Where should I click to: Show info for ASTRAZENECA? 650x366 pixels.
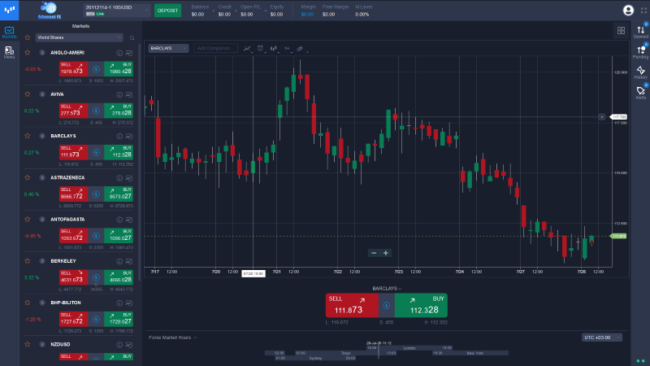click(x=119, y=178)
